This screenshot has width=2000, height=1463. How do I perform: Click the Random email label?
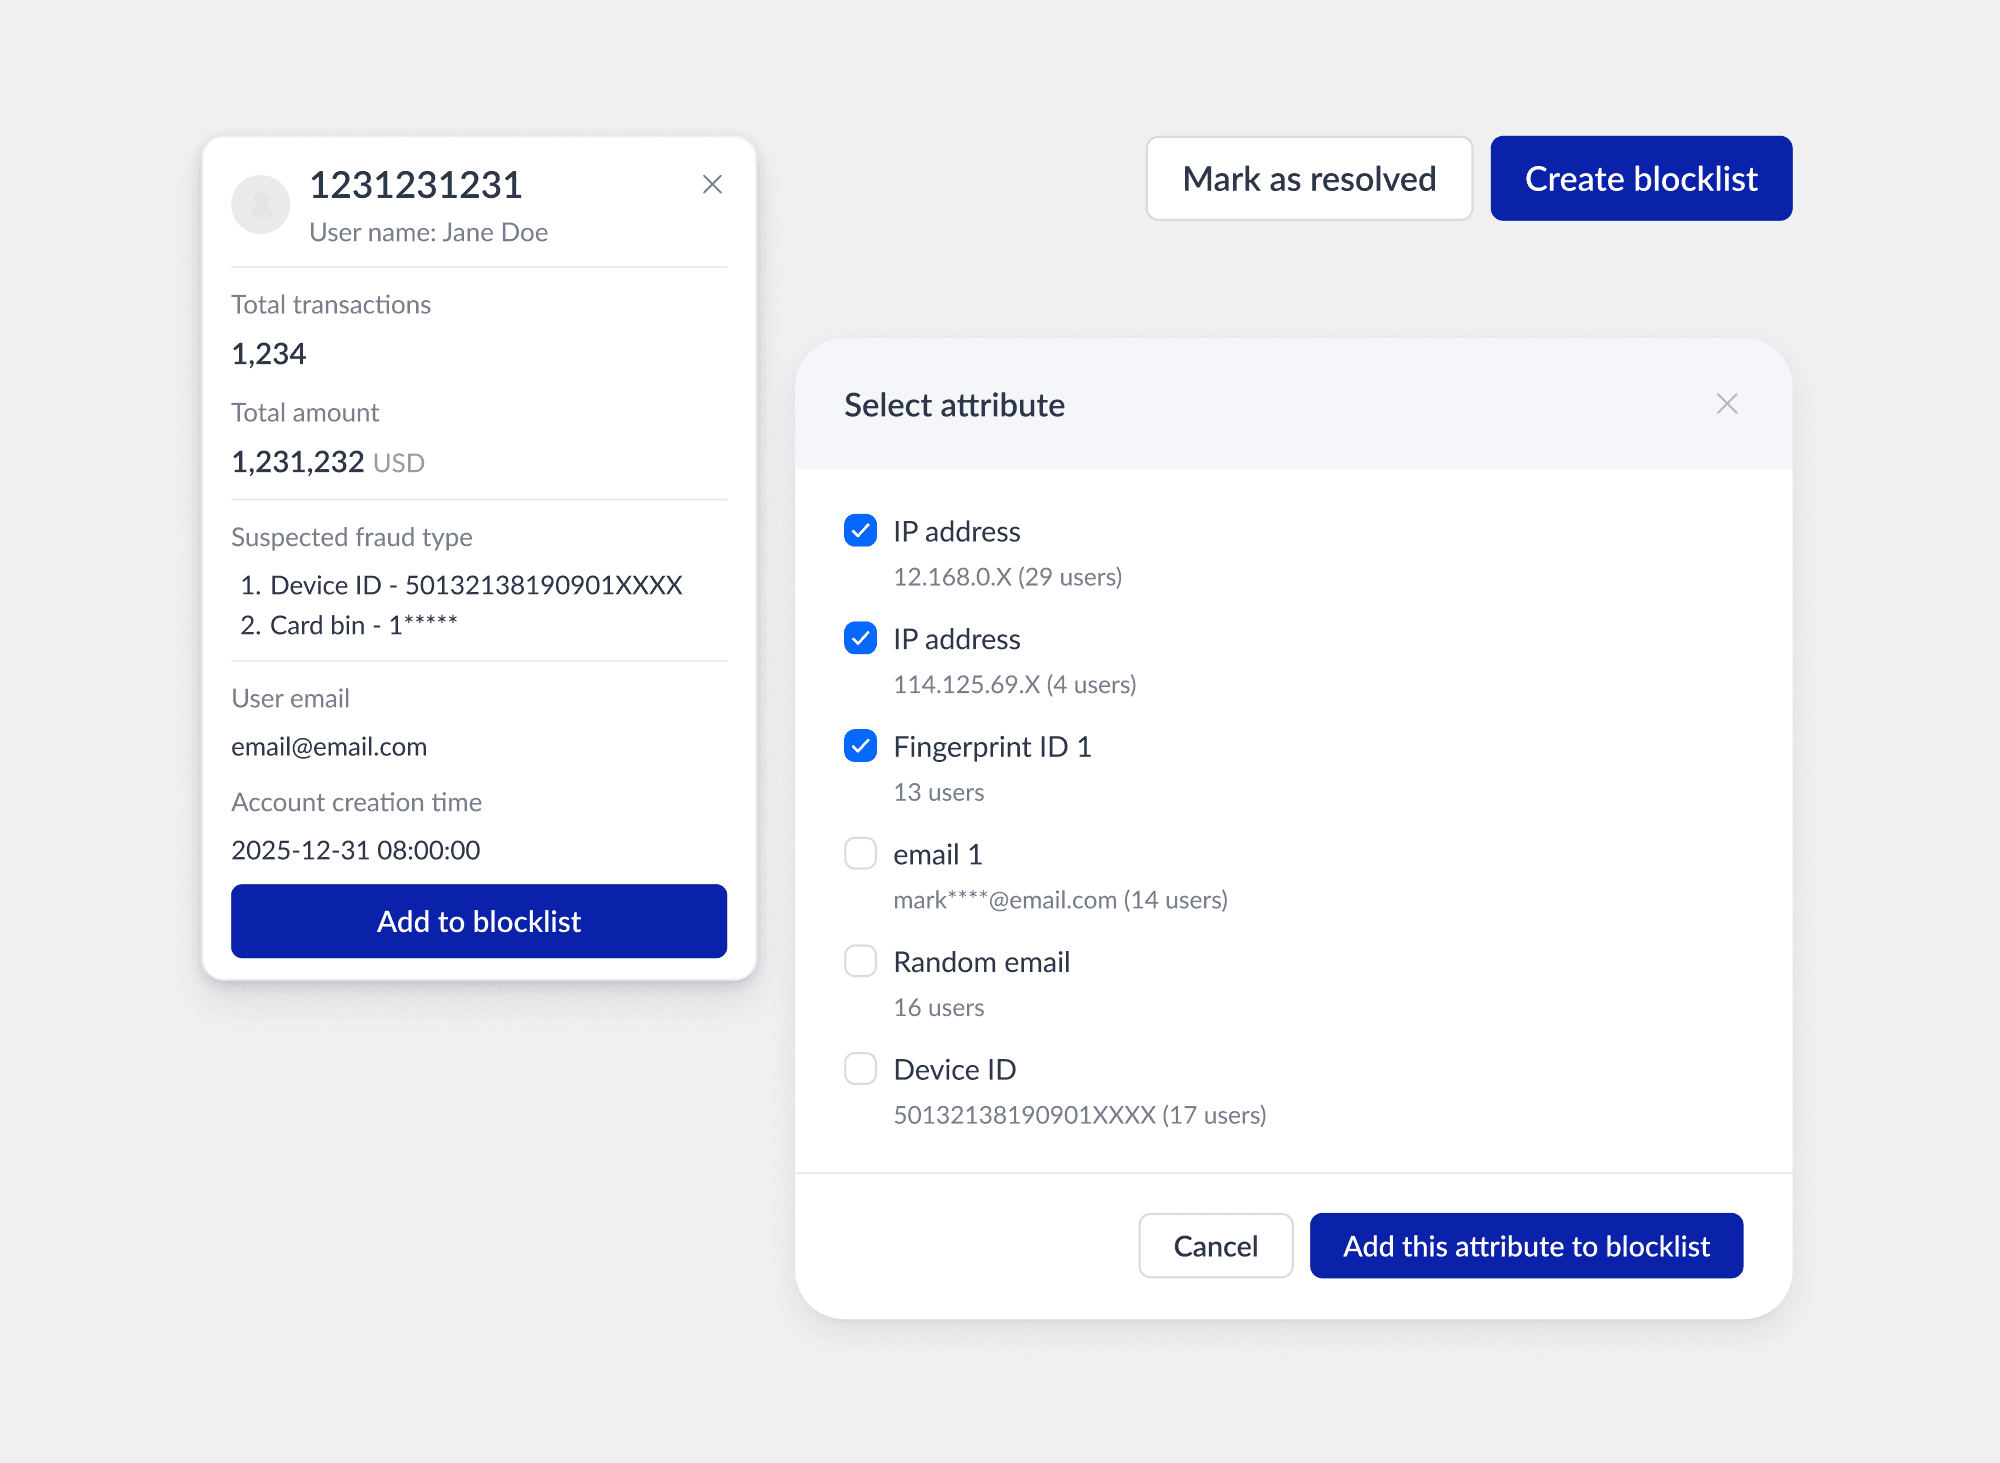pyautogui.click(x=981, y=962)
